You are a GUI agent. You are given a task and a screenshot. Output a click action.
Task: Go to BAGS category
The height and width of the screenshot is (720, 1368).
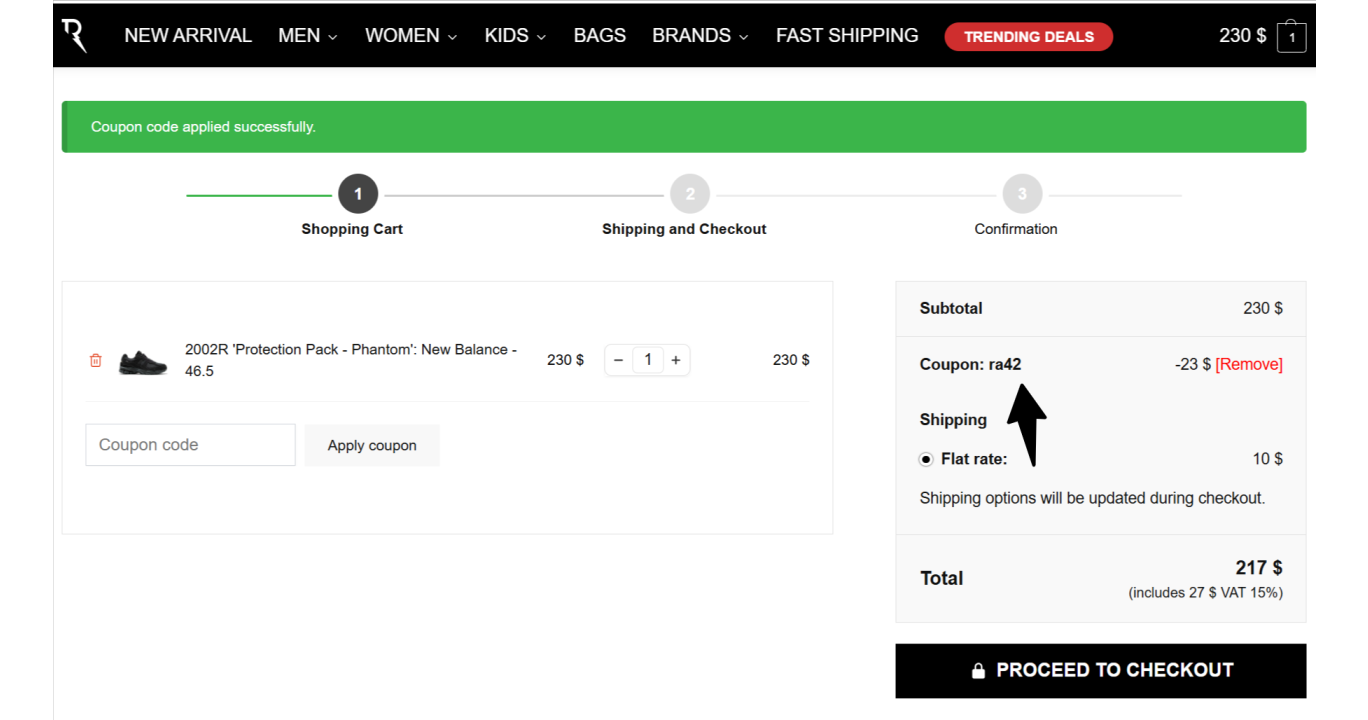click(x=600, y=36)
